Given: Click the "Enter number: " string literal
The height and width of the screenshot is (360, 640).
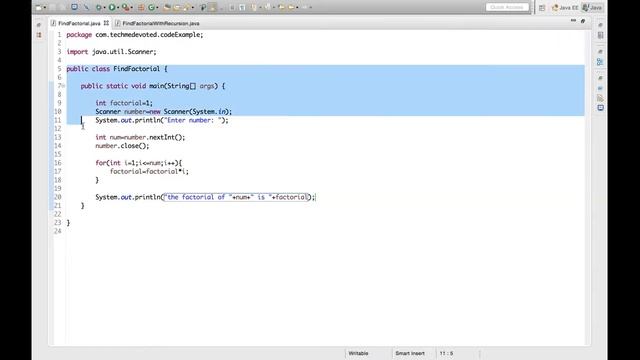Looking at the screenshot, I should pos(195,120).
